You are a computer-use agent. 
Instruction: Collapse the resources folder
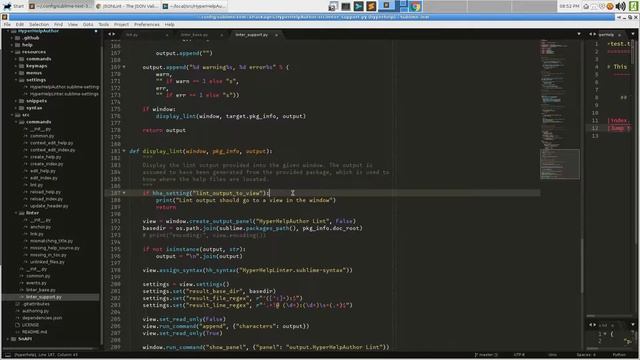click(x=12, y=52)
